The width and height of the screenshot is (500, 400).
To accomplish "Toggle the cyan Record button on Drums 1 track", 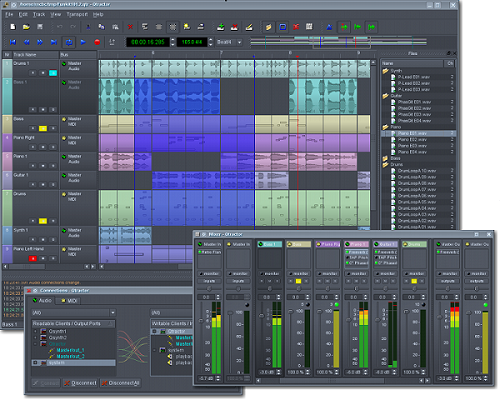I will click(x=53, y=73).
